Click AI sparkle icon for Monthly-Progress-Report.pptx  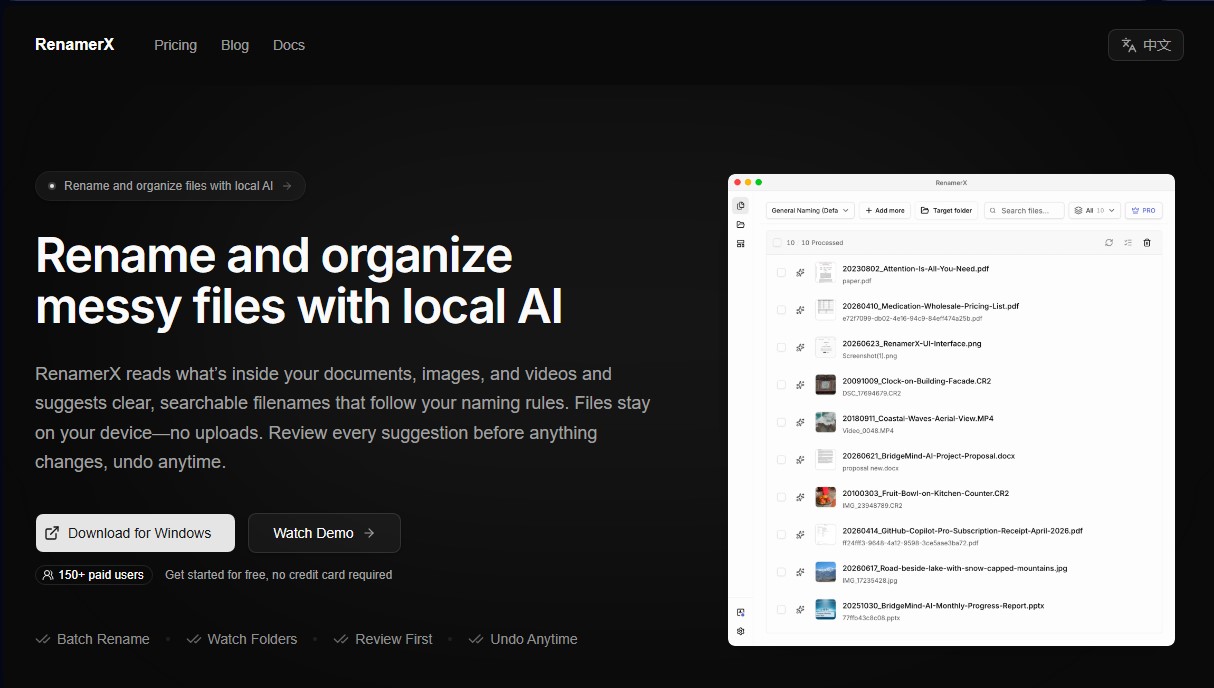point(800,610)
